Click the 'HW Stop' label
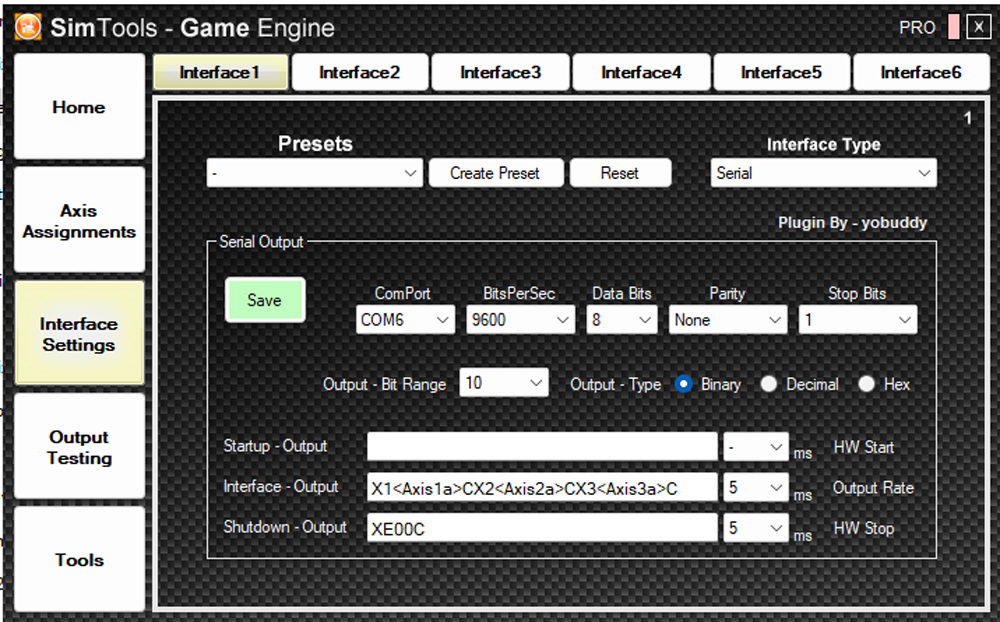1000x622 pixels. 864,528
